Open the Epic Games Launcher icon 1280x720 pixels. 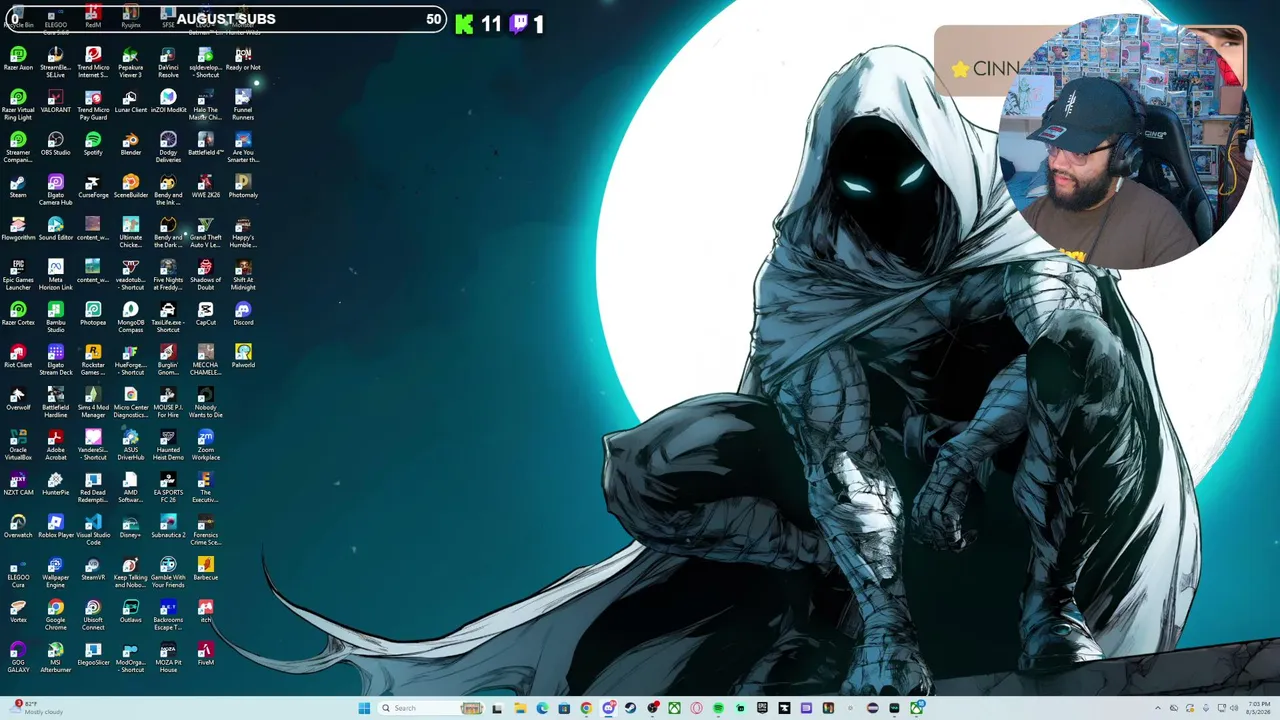pos(18,275)
